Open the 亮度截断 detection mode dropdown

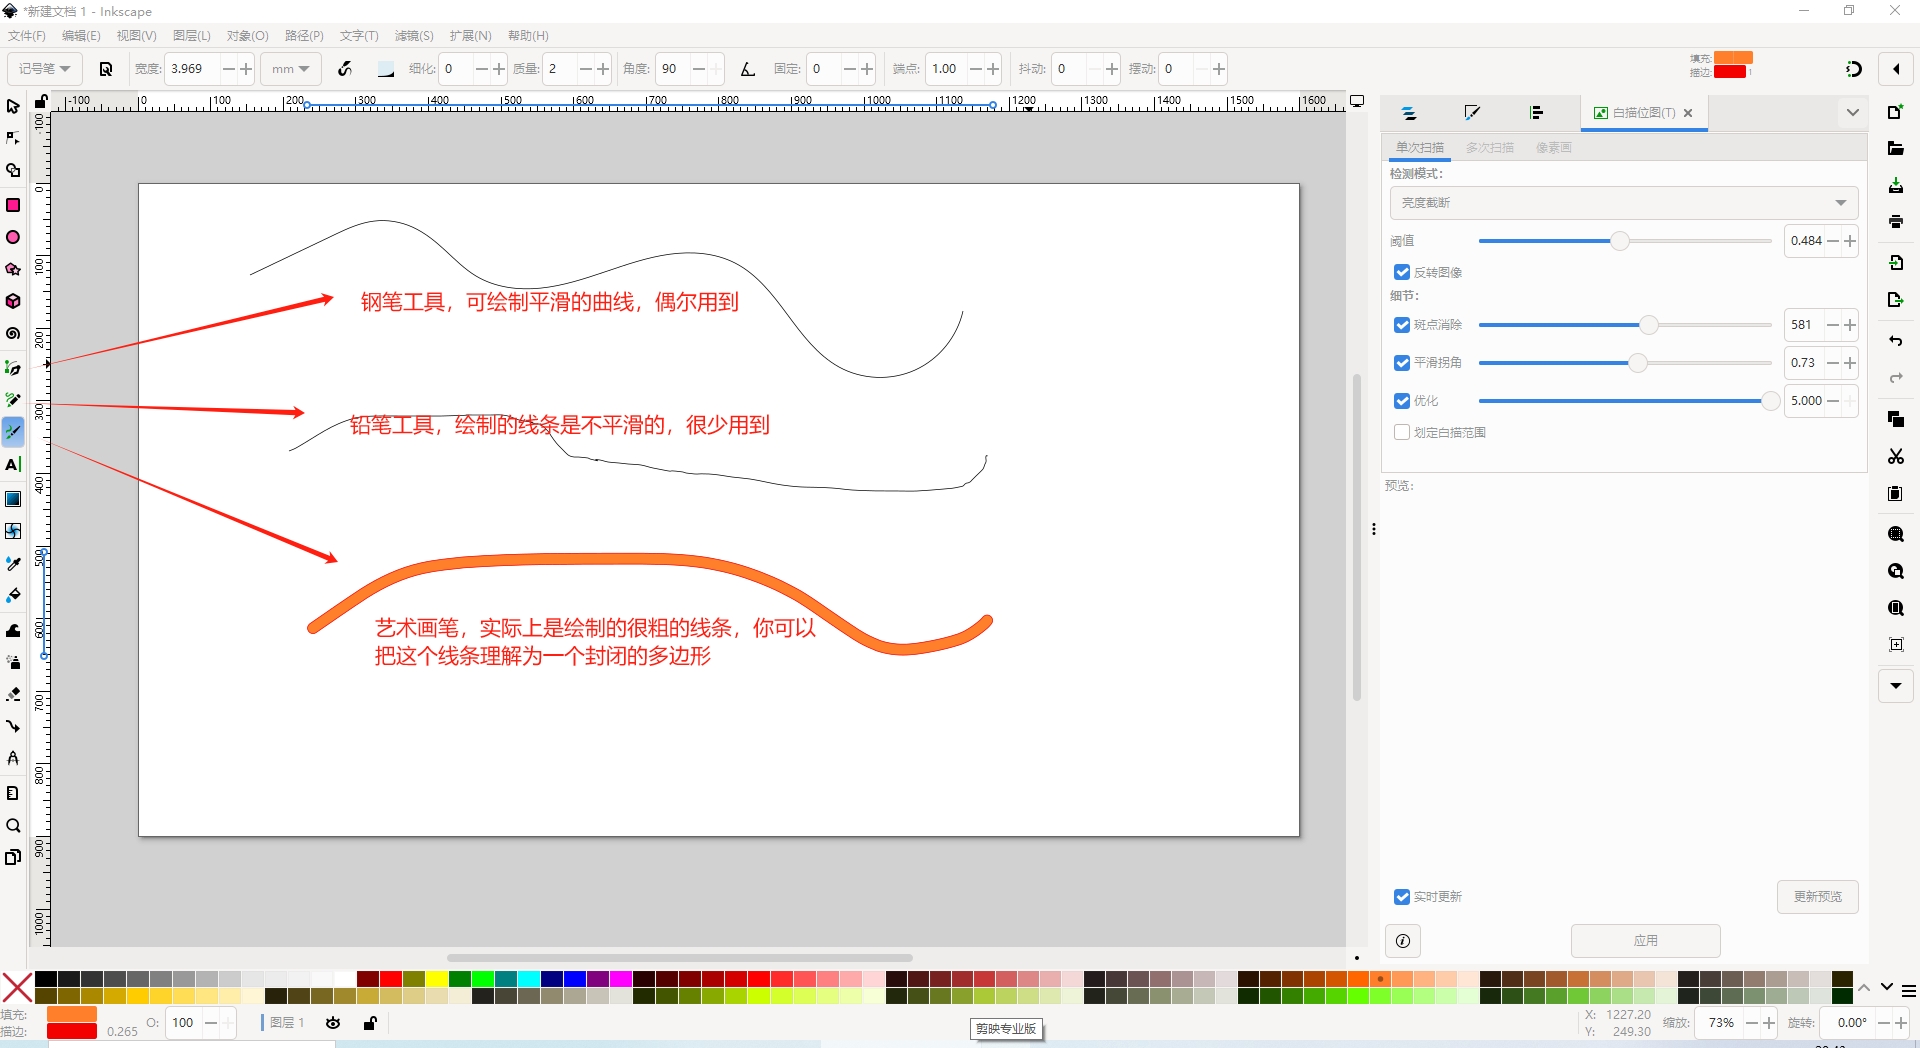click(1623, 203)
